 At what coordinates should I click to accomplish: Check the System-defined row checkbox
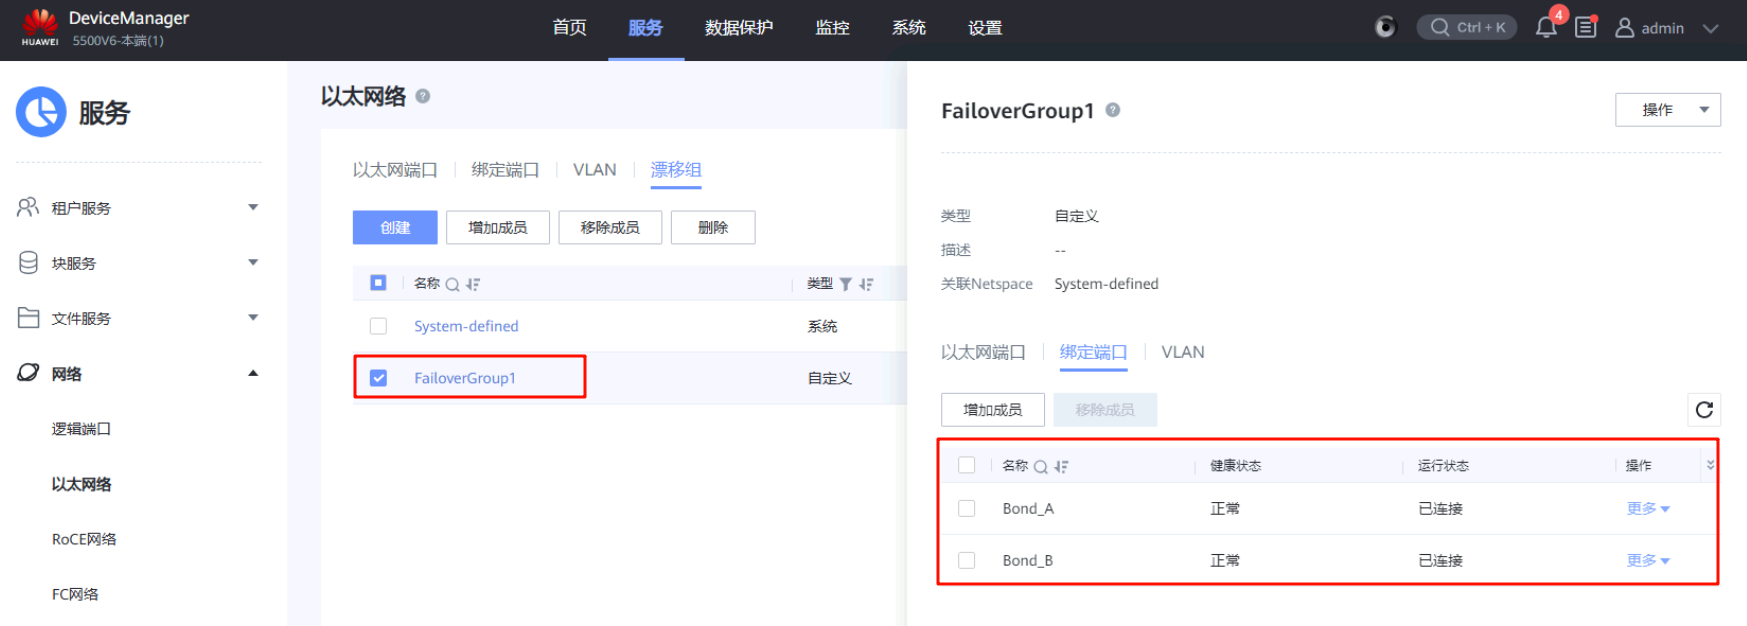(378, 326)
